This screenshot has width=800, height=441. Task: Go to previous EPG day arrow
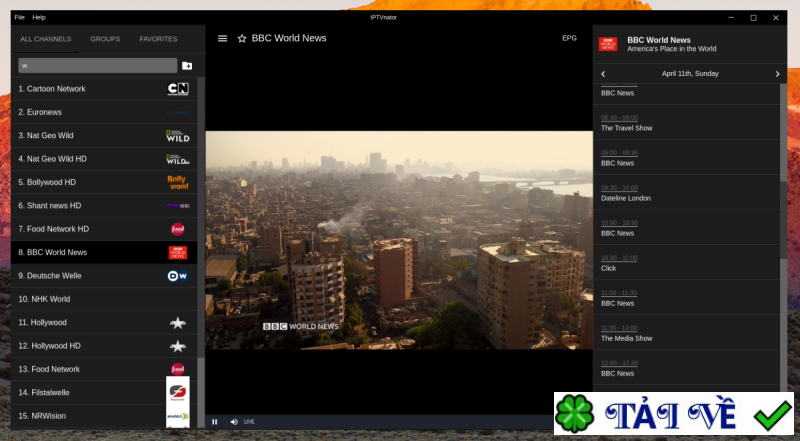603,74
